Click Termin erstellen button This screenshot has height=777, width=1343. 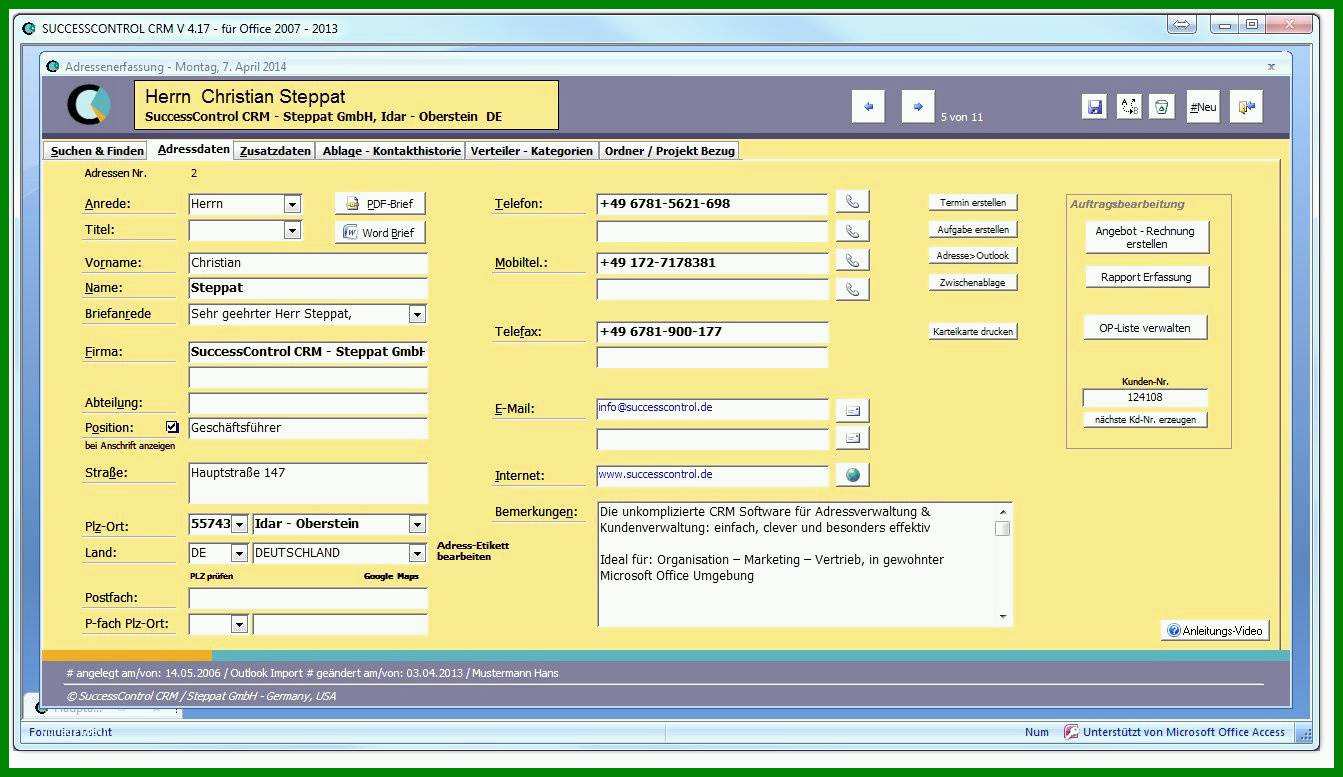click(973, 203)
